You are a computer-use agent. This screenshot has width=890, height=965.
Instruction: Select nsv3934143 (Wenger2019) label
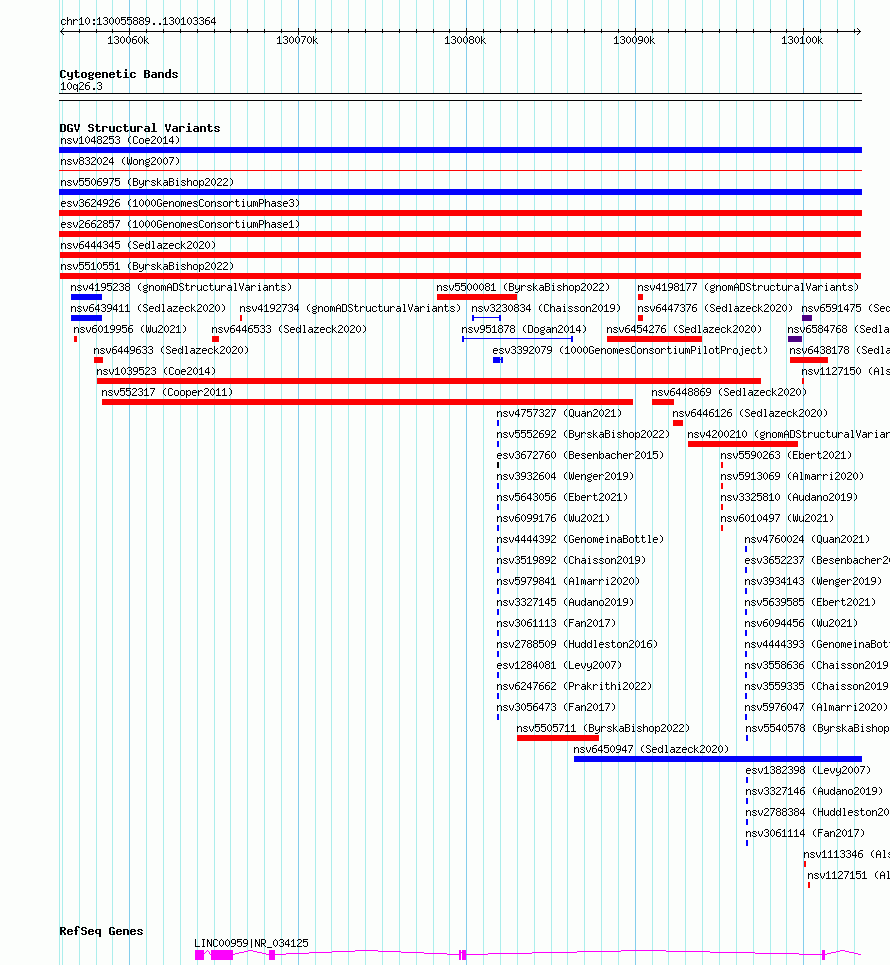[x=813, y=581]
